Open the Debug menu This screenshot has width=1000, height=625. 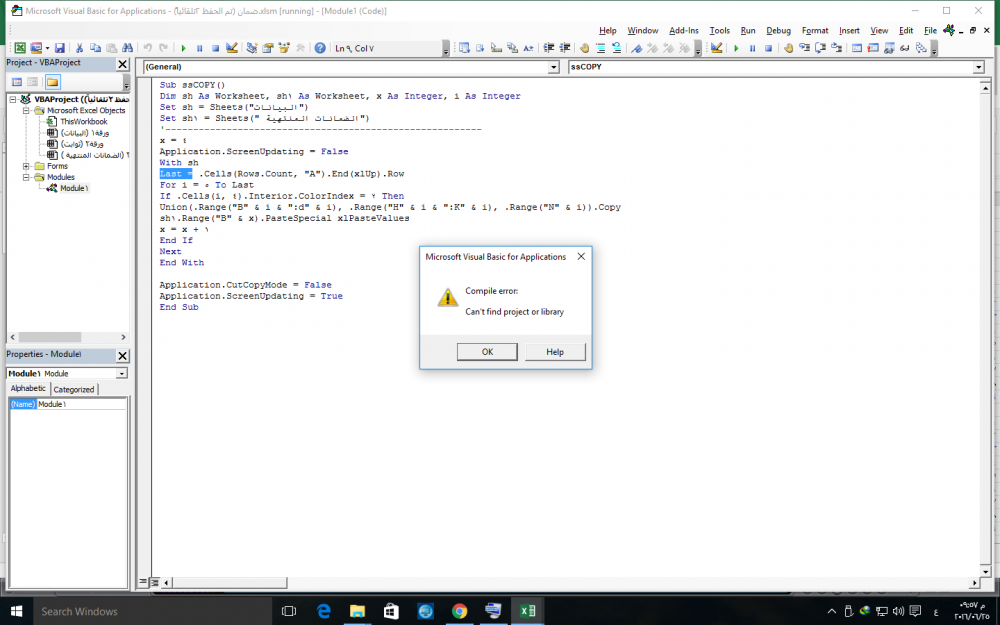pos(778,31)
